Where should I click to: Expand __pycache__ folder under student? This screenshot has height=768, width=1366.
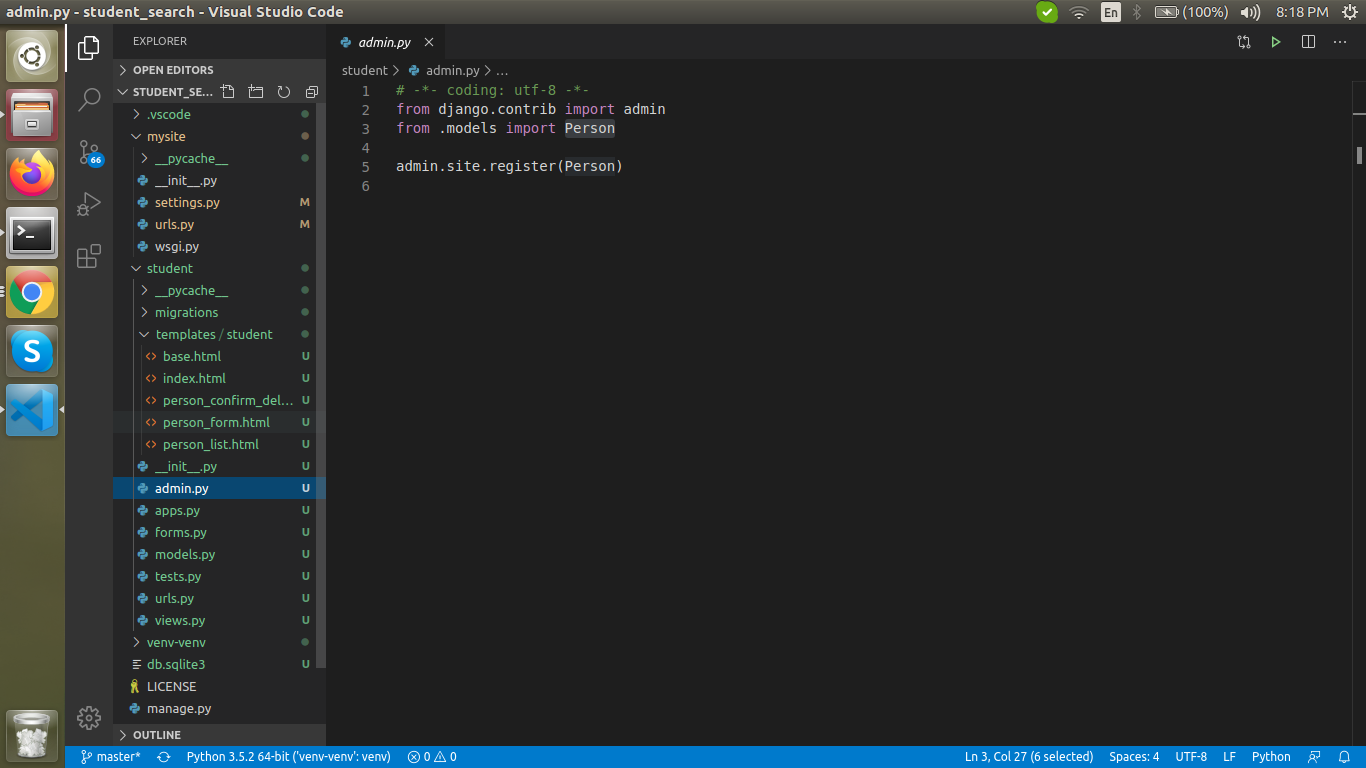click(x=219, y=290)
